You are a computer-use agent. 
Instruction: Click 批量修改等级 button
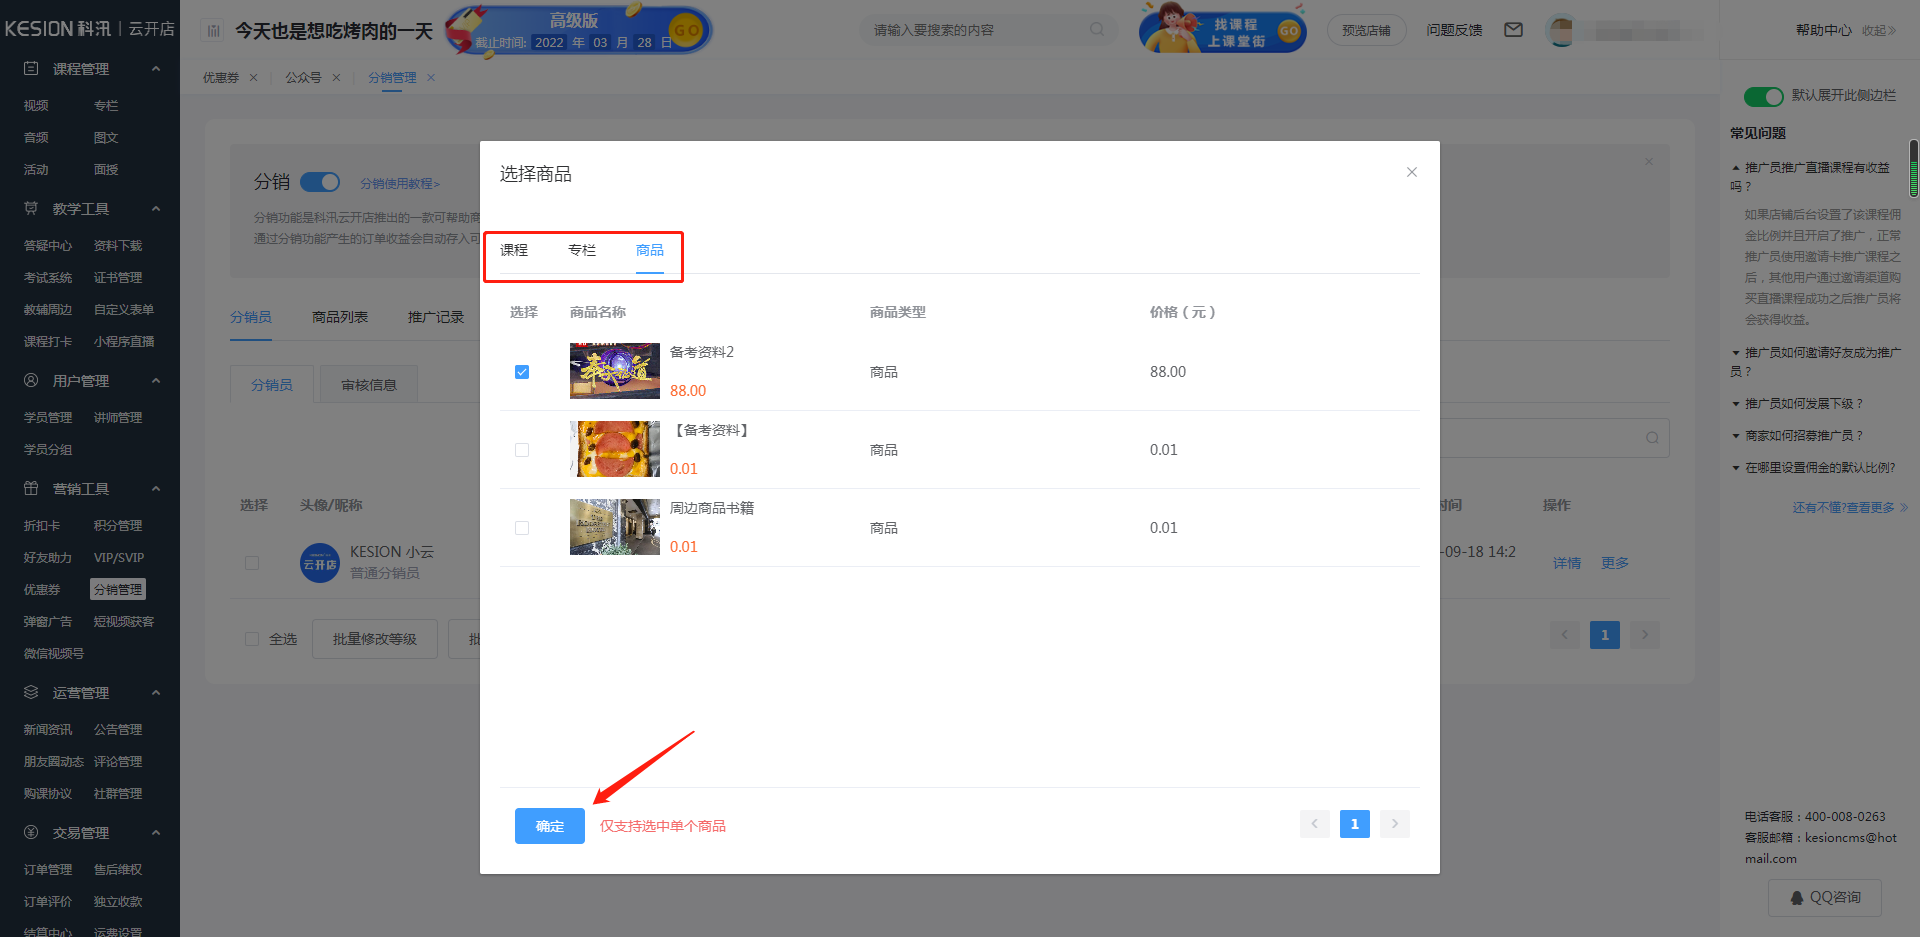tap(375, 639)
